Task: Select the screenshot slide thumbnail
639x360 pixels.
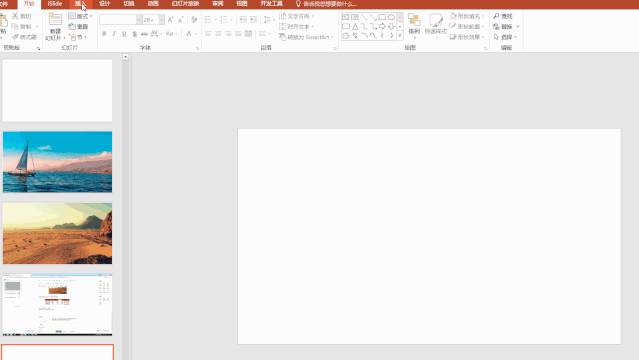Action: 57,305
